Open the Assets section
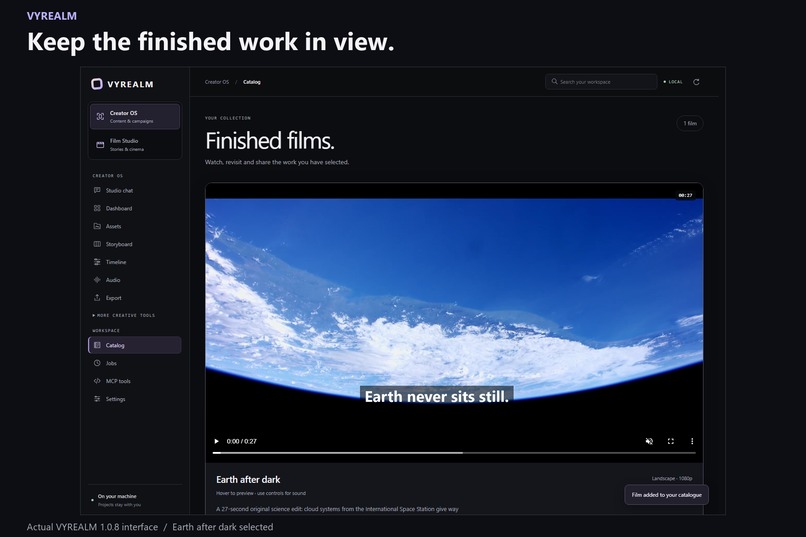The image size is (806, 537). click(135, 226)
